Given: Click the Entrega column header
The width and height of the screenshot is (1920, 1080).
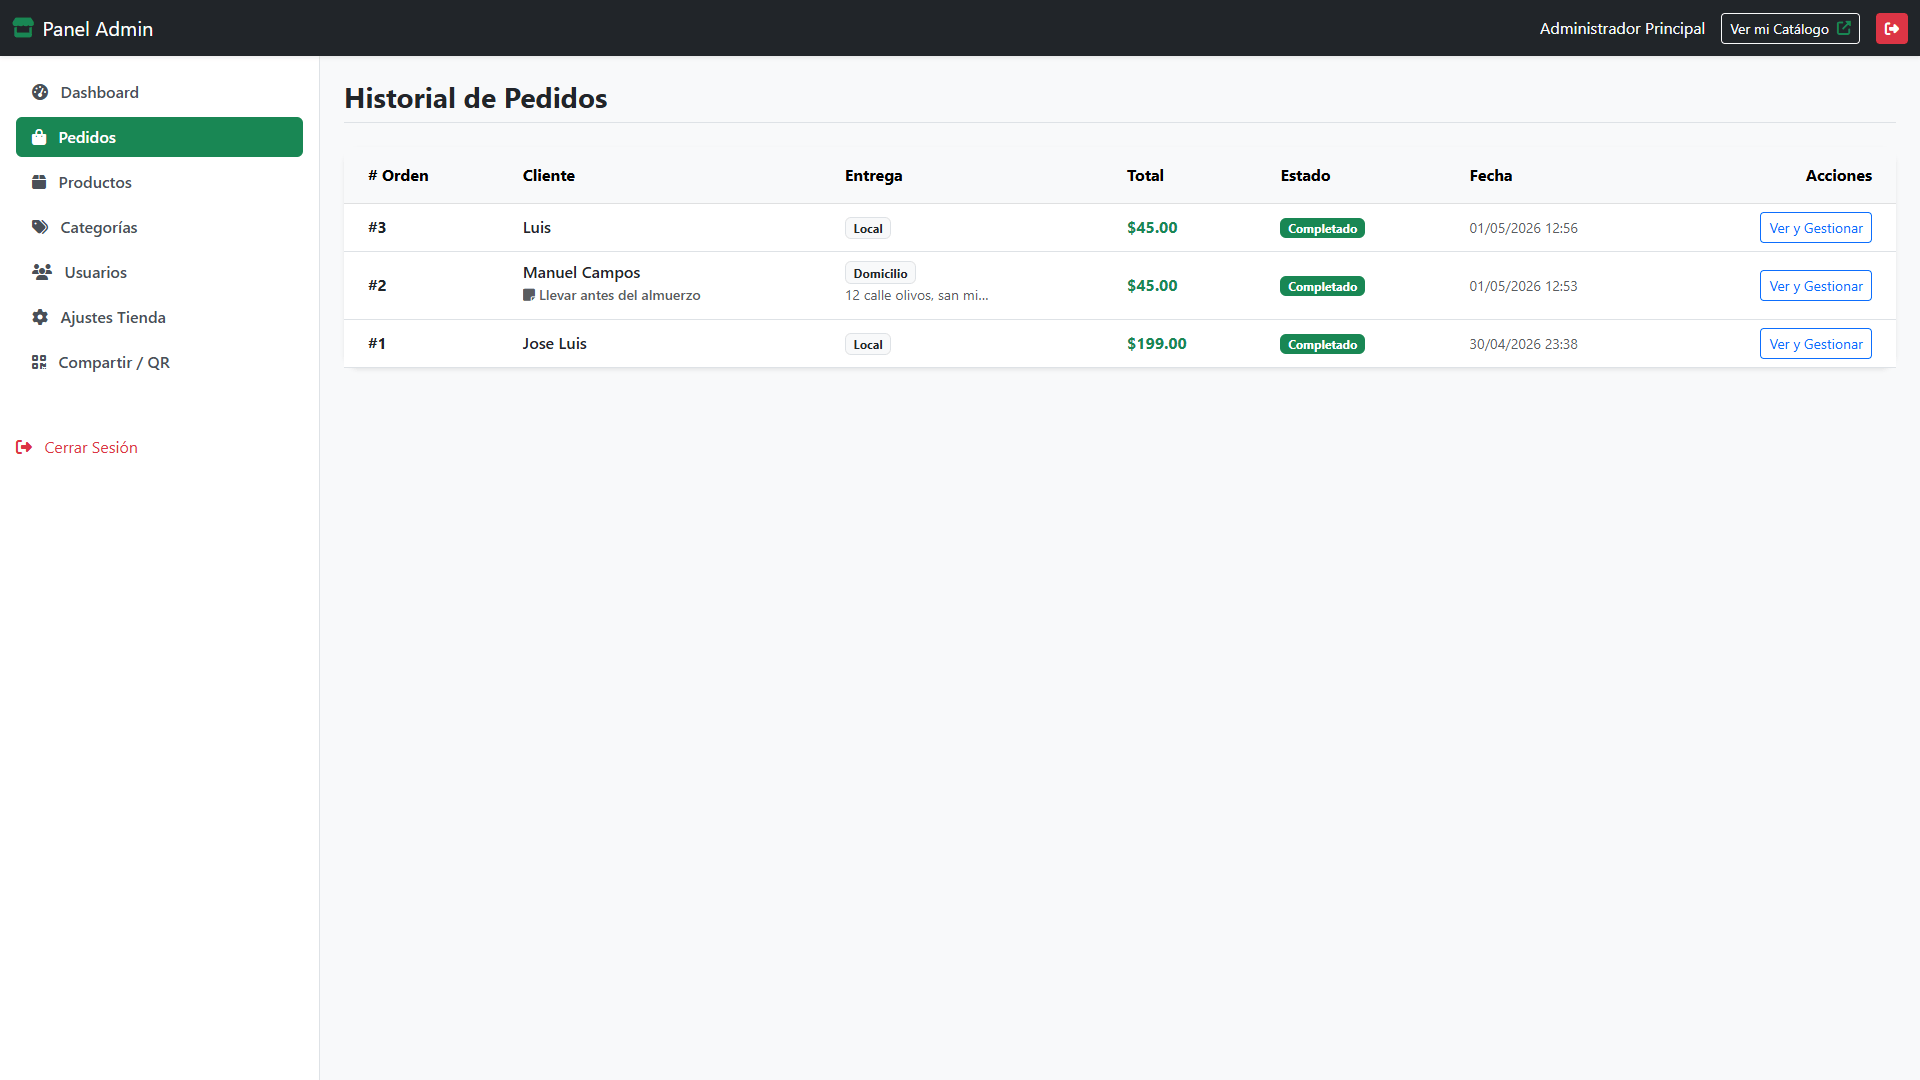Looking at the screenshot, I should [873, 175].
